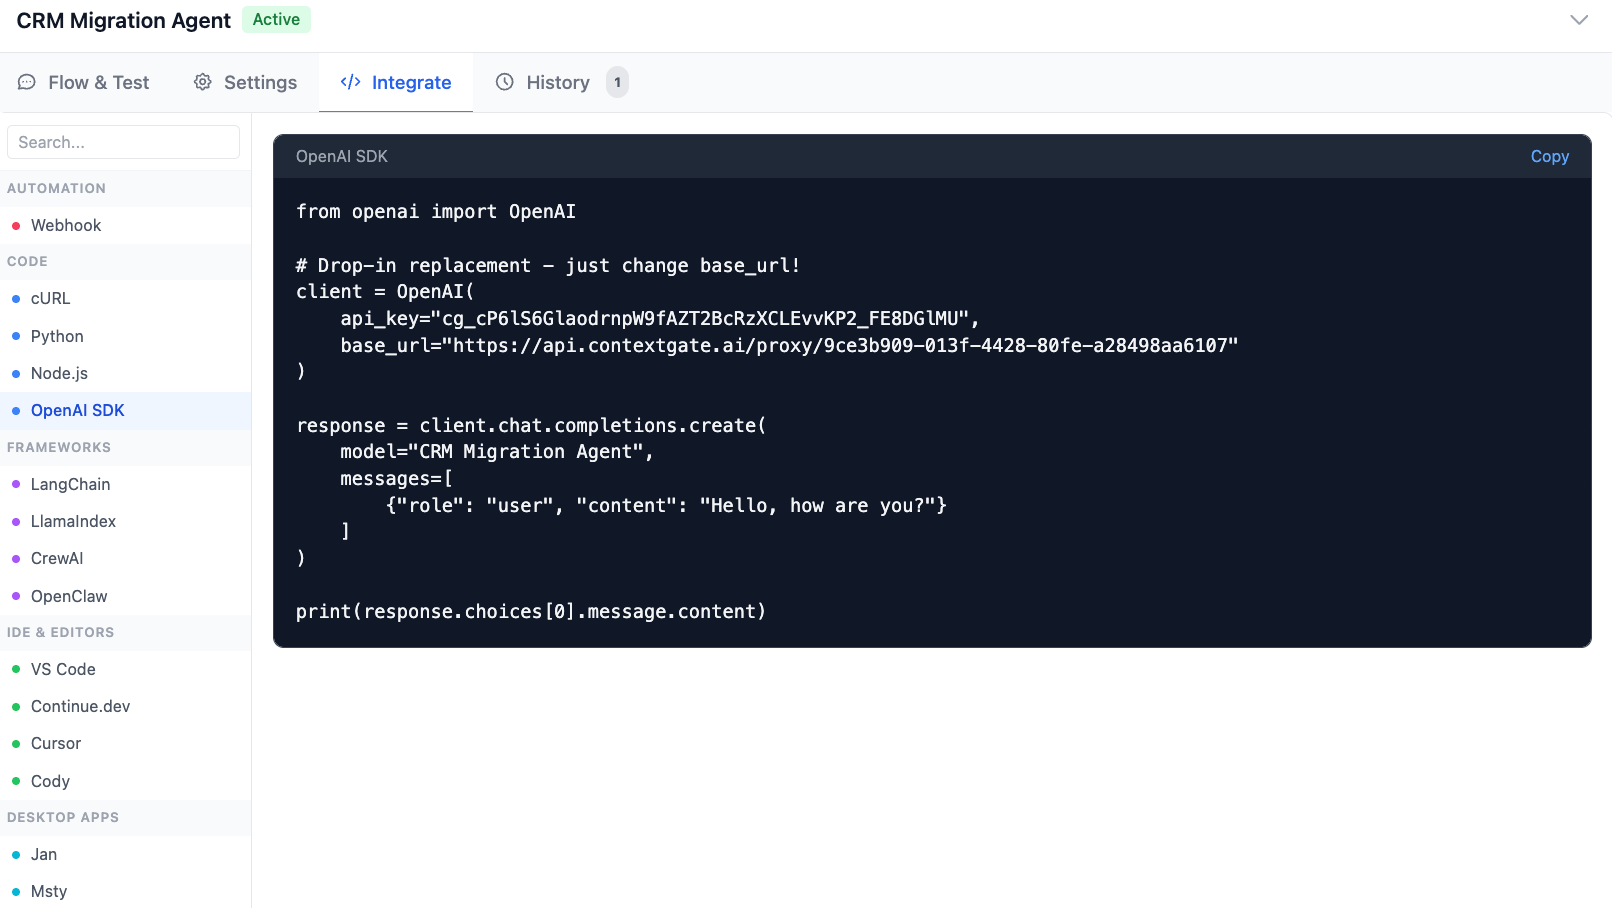Select cURL in the Code section
Screen dimensions: 1612x908
pyautogui.click(x=50, y=298)
